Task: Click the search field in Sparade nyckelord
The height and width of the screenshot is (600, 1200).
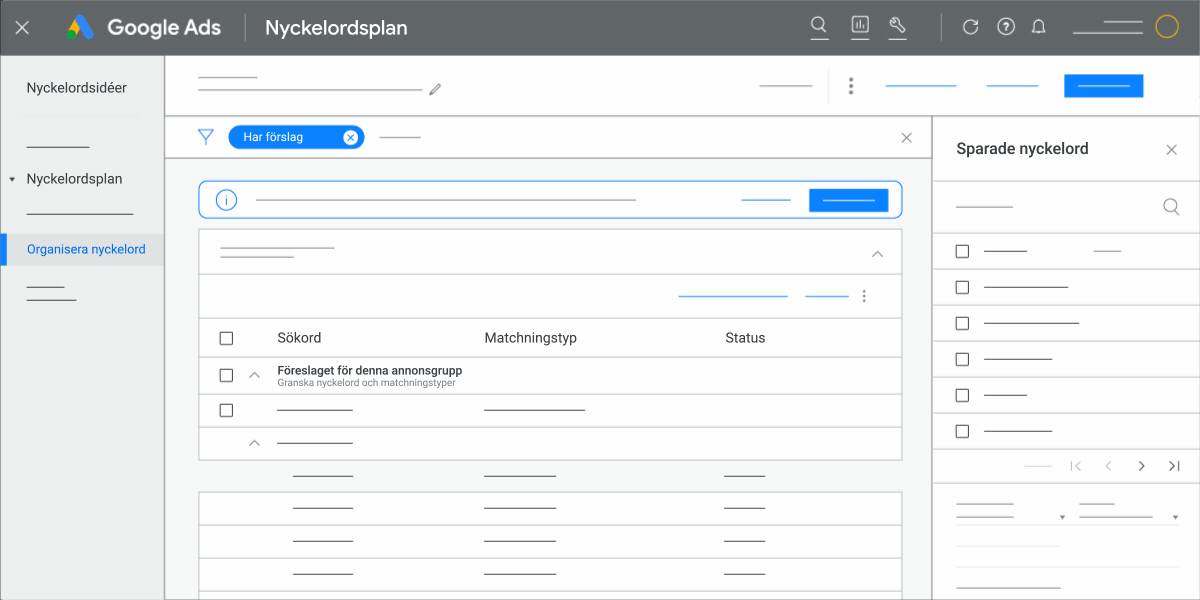Action: coord(1066,207)
